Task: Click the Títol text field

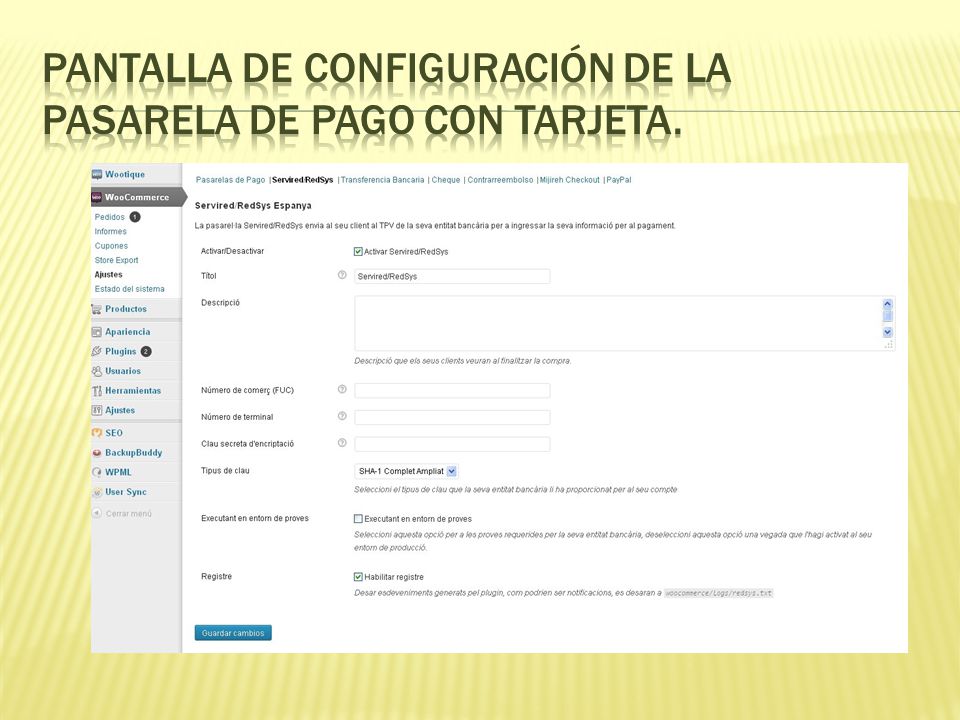Action: (452, 276)
